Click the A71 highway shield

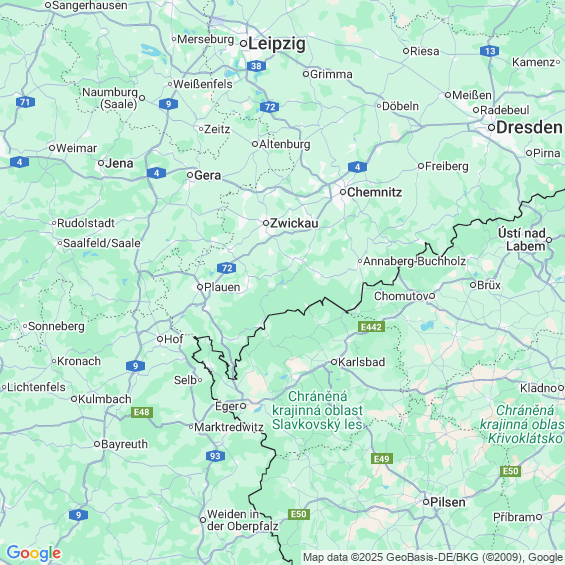[x=25, y=102]
